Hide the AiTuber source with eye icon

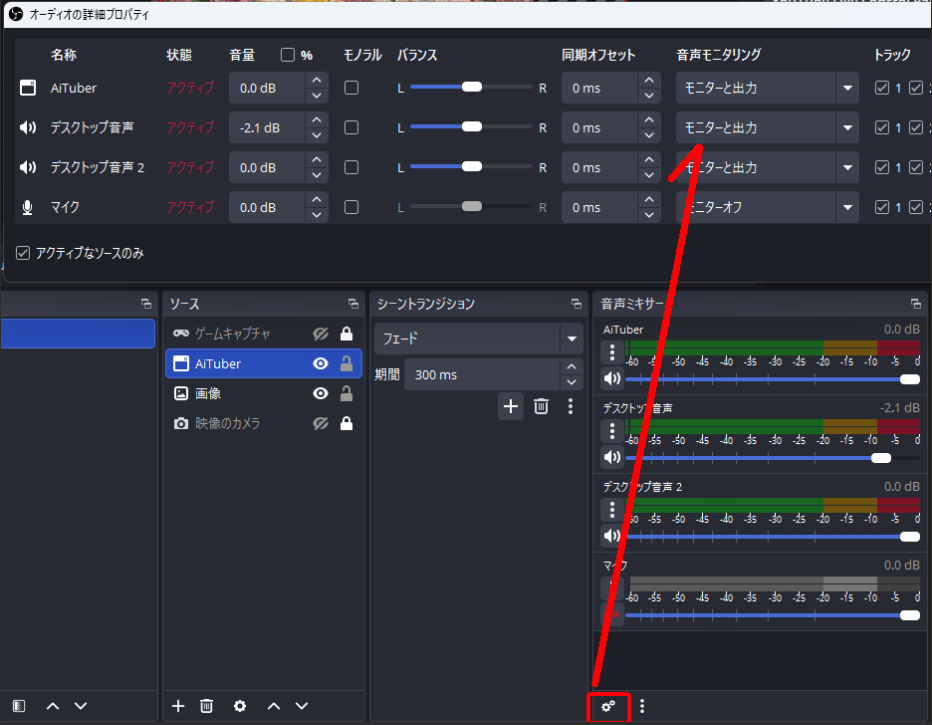pyautogui.click(x=320, y=364)
